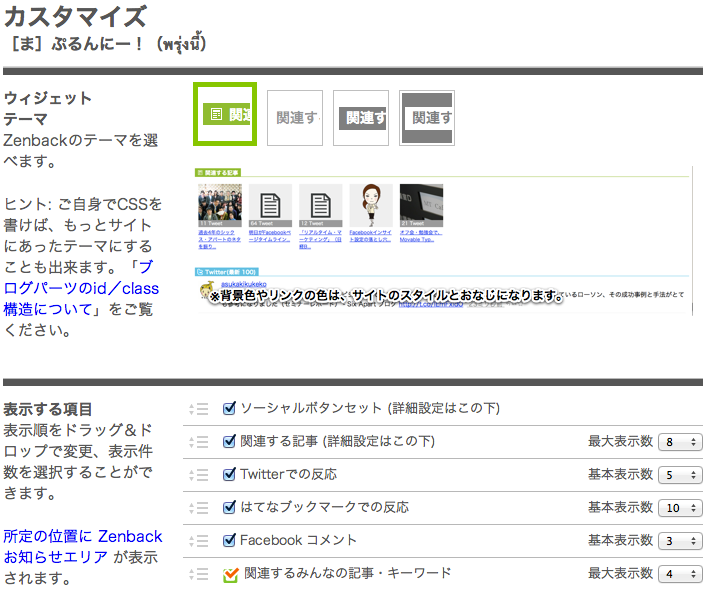Toggle Facebook コメント checkbox
This screenshot has height=589, width=714.
230,540
